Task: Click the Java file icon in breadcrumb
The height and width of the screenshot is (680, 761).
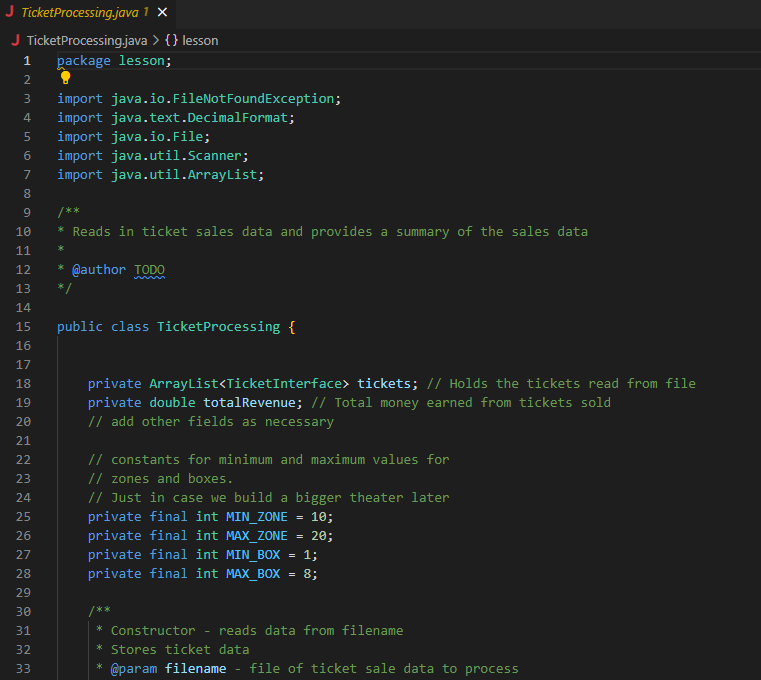Action: click(x=16, y=40)
